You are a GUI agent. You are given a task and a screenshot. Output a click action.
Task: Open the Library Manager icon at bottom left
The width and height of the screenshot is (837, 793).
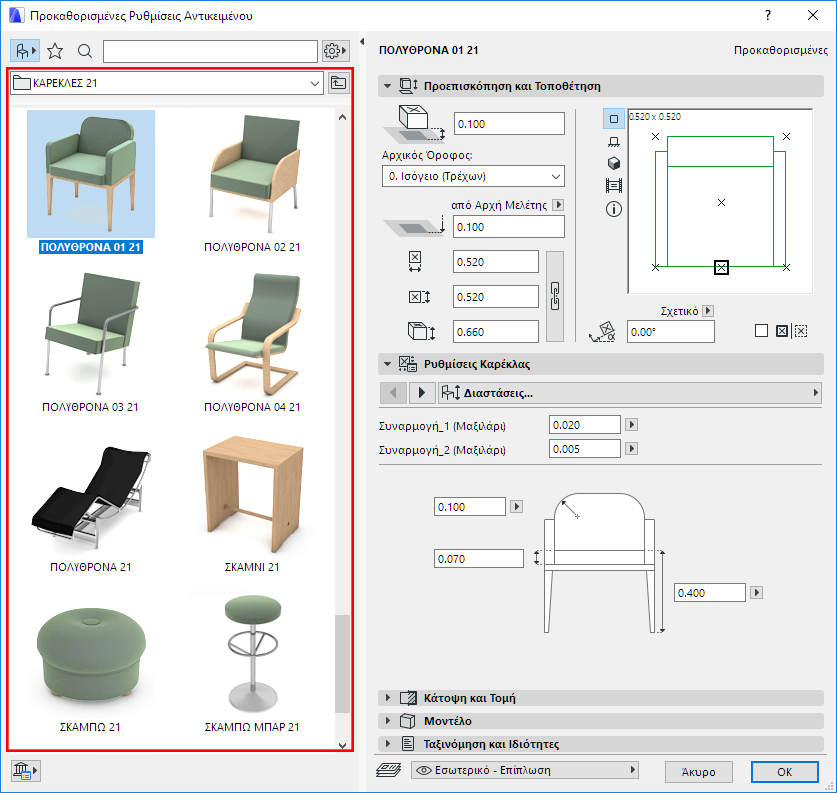click(24, 770)
